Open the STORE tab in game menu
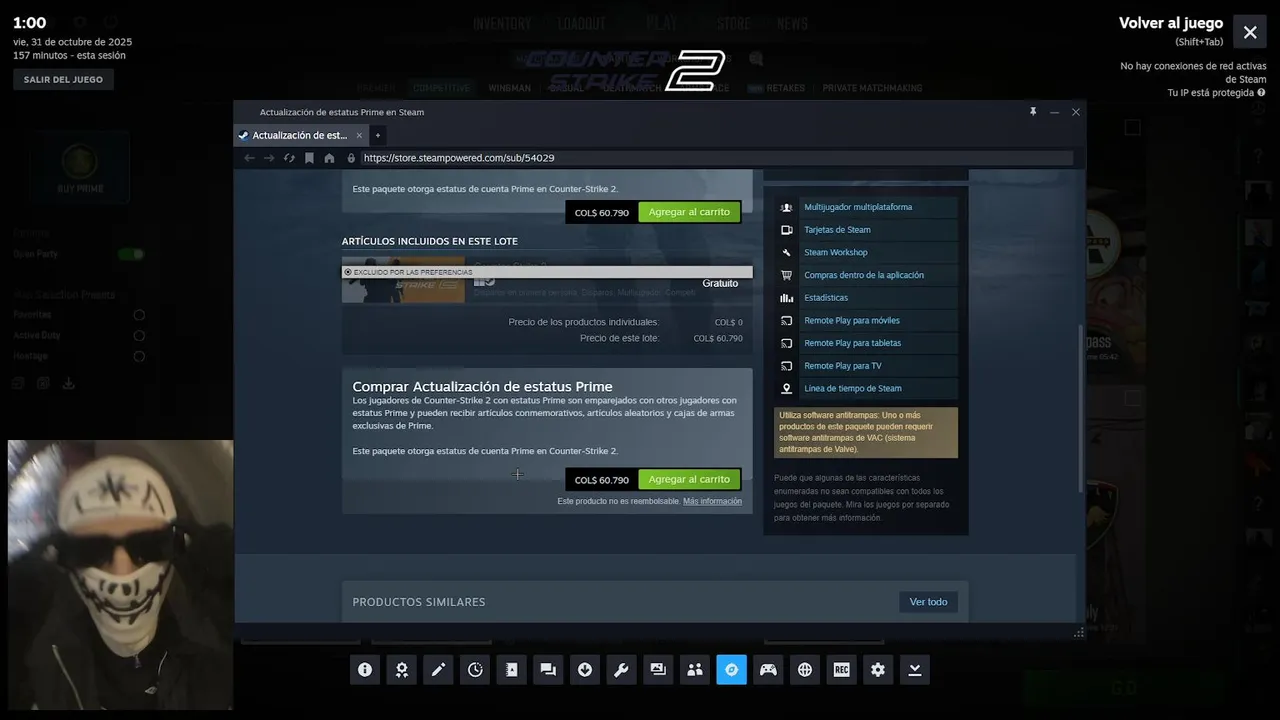Image resolution: width=1280 pixels, height=720 pixels. coord(733,24)
